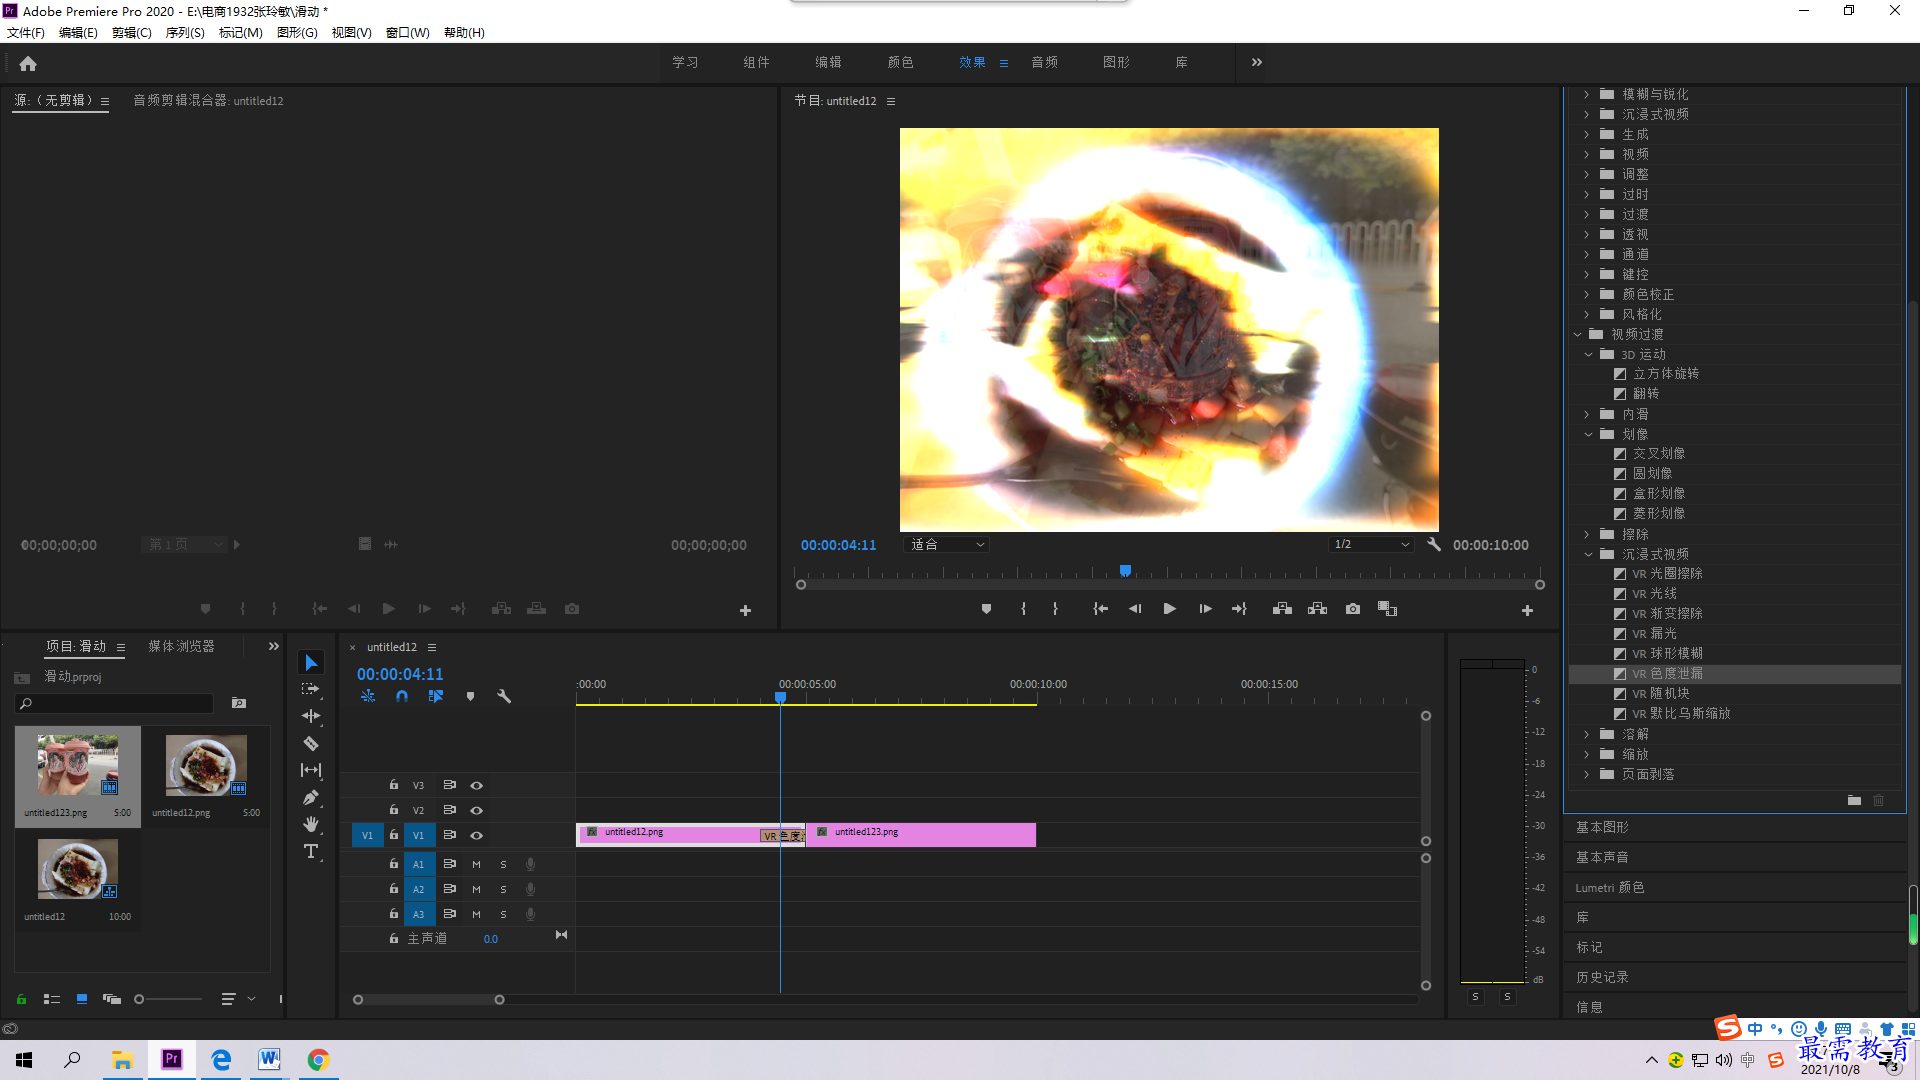This screenshot has height=1080, width=1920.
Task: Adjust the project thumbnail zoom slider
Action: [x=139, y=999]
